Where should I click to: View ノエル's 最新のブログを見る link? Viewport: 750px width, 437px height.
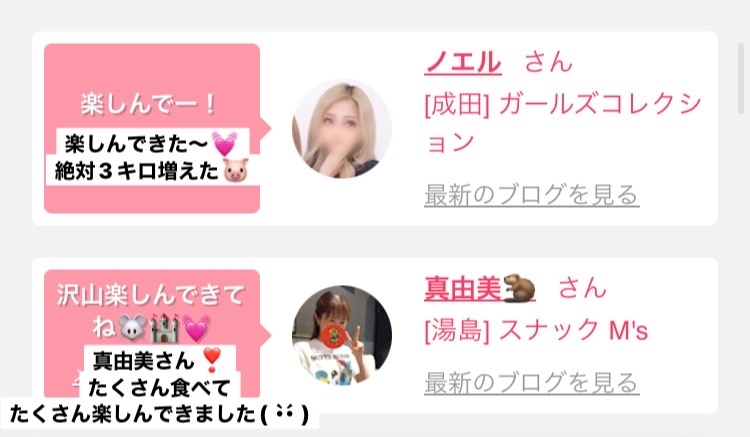click(x=532, y=195)
